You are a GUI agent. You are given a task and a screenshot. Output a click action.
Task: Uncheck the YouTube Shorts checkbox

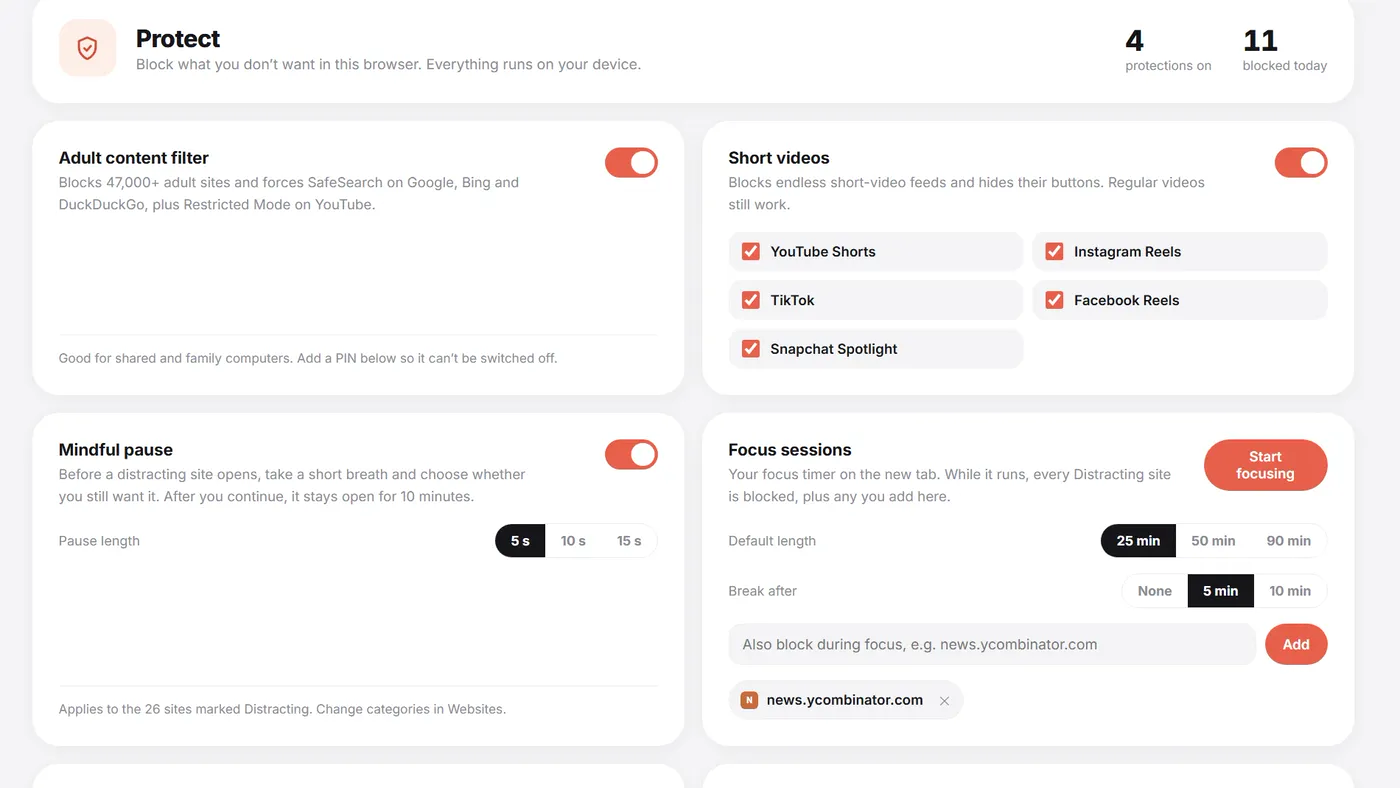tap(751, 252)
